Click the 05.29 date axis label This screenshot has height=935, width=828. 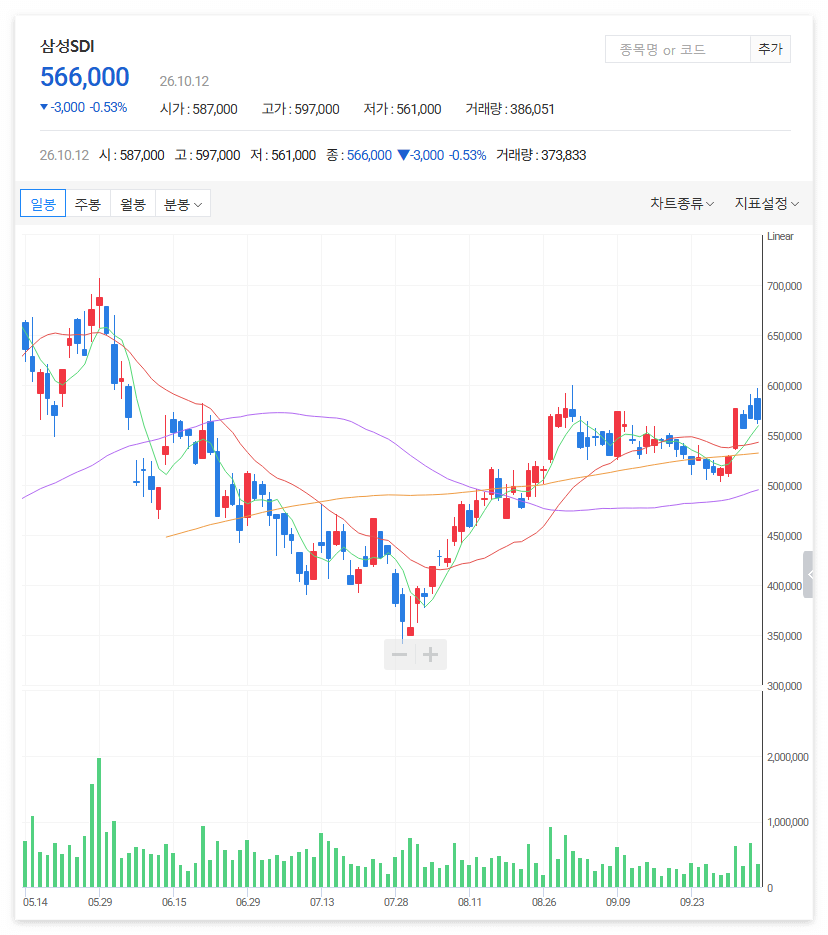[x=100, y=902]
